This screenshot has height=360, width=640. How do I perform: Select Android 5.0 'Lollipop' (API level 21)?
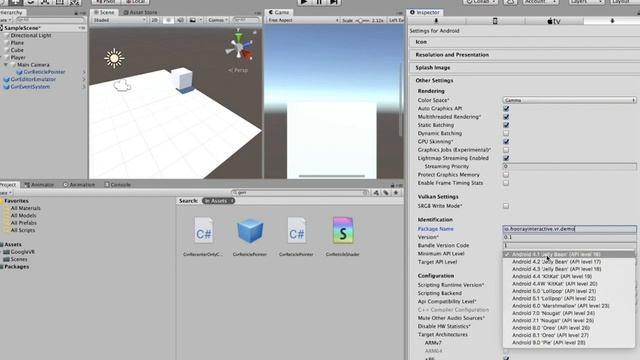[x=554, y=291]
